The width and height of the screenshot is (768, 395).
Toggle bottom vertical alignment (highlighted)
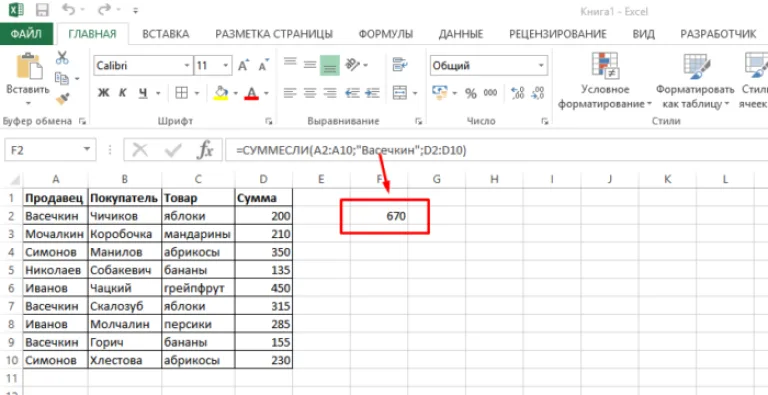click(330, 65)
